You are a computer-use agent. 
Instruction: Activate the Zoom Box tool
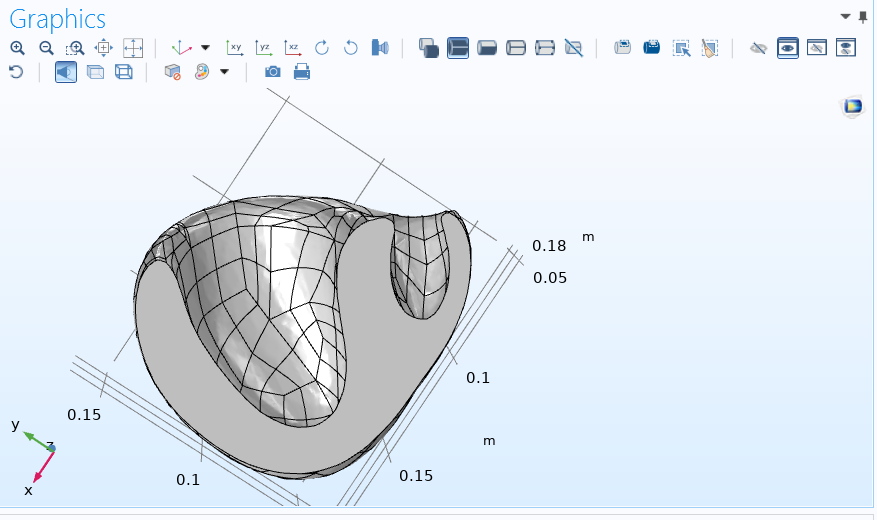pyautogui.click(x=75, y=47)
